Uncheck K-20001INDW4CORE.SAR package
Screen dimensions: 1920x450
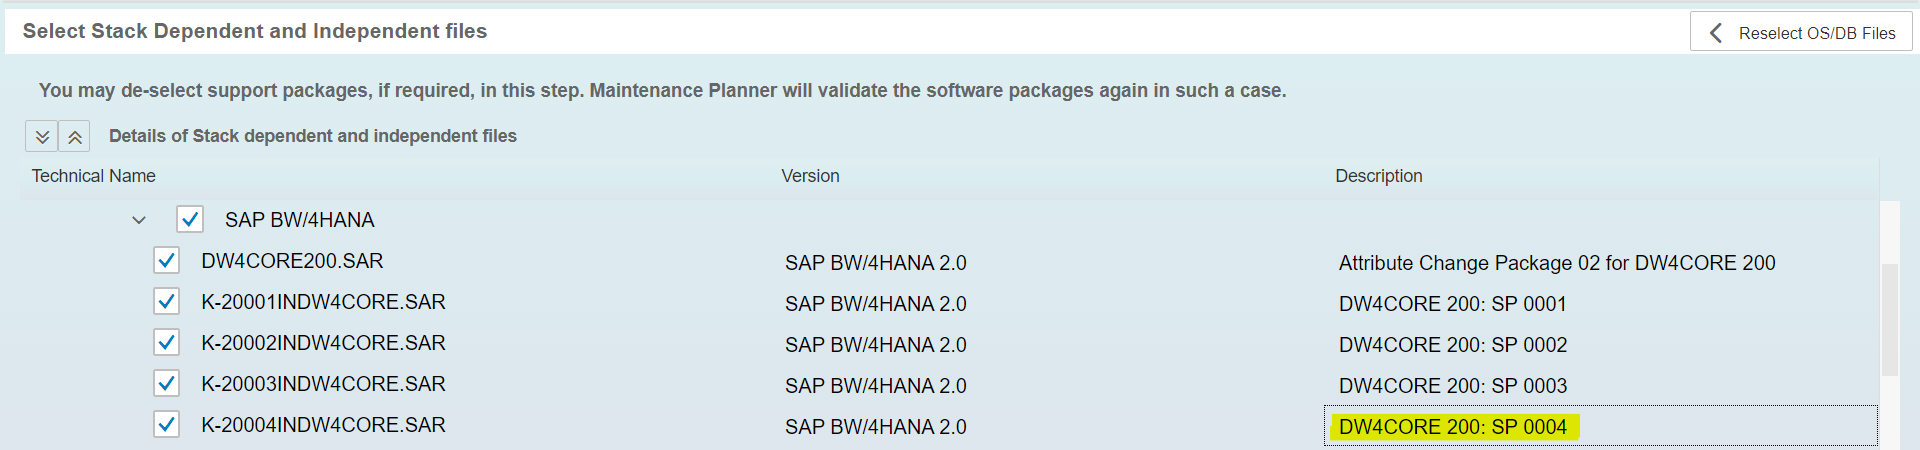click(x=167, y=302)
